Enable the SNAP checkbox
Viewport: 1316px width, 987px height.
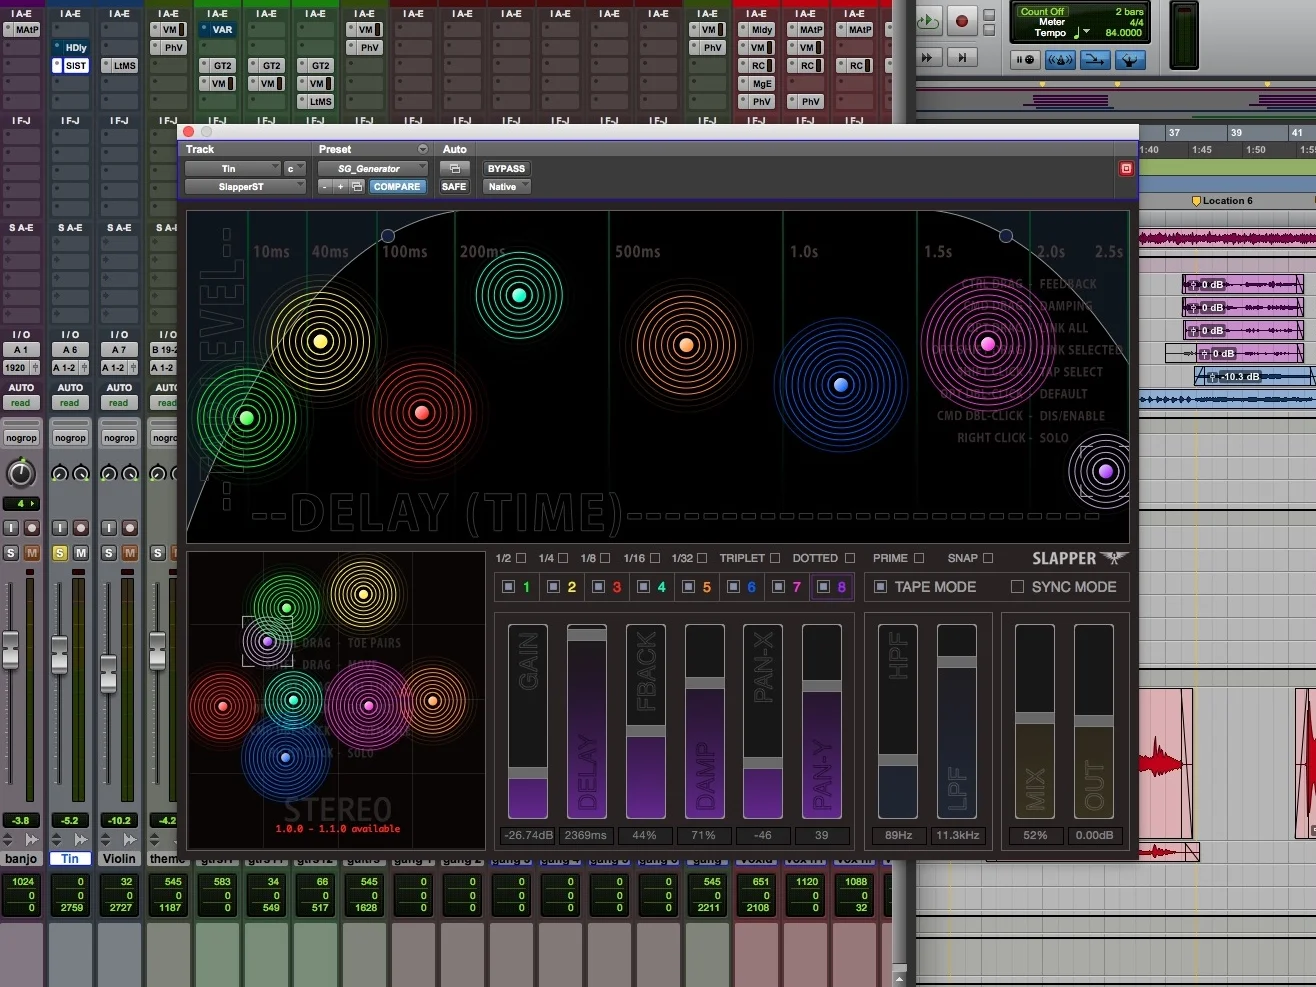coord(988,558)
